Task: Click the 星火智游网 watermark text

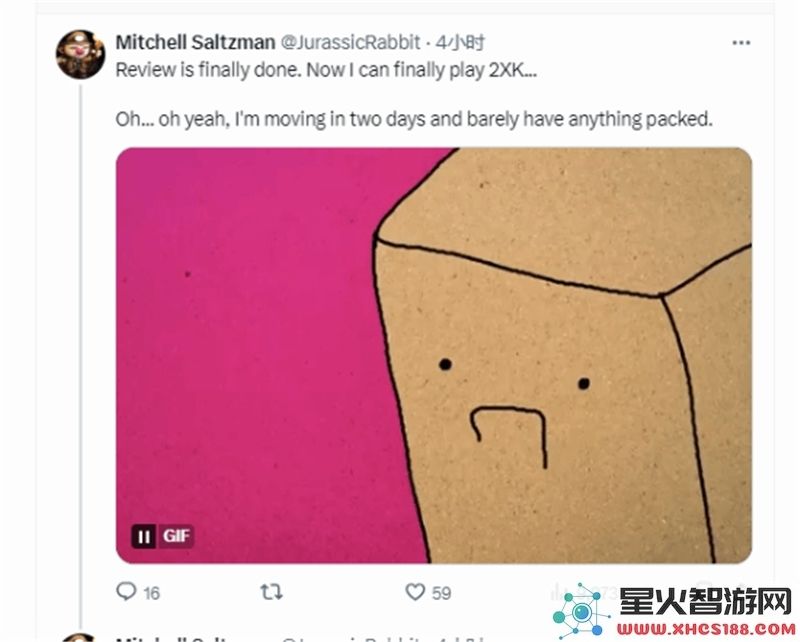Action: [706, 601]
